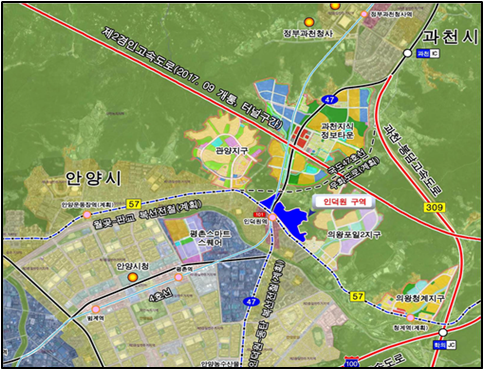Click the route 100 expressway shield
Image resolution: width=484 pixels, height=370 pixels.
(x=352, y=363)
